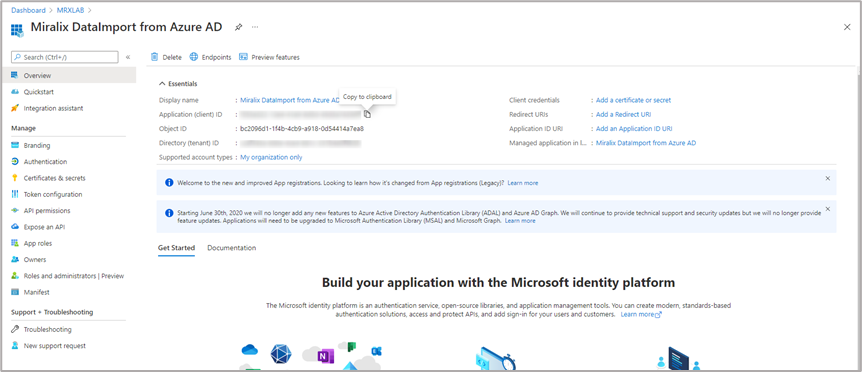Click the Token configuration icon
Image resolution: width=862 pixels, height=372 pixels.
pyautogui.click(x=15, y=194)
